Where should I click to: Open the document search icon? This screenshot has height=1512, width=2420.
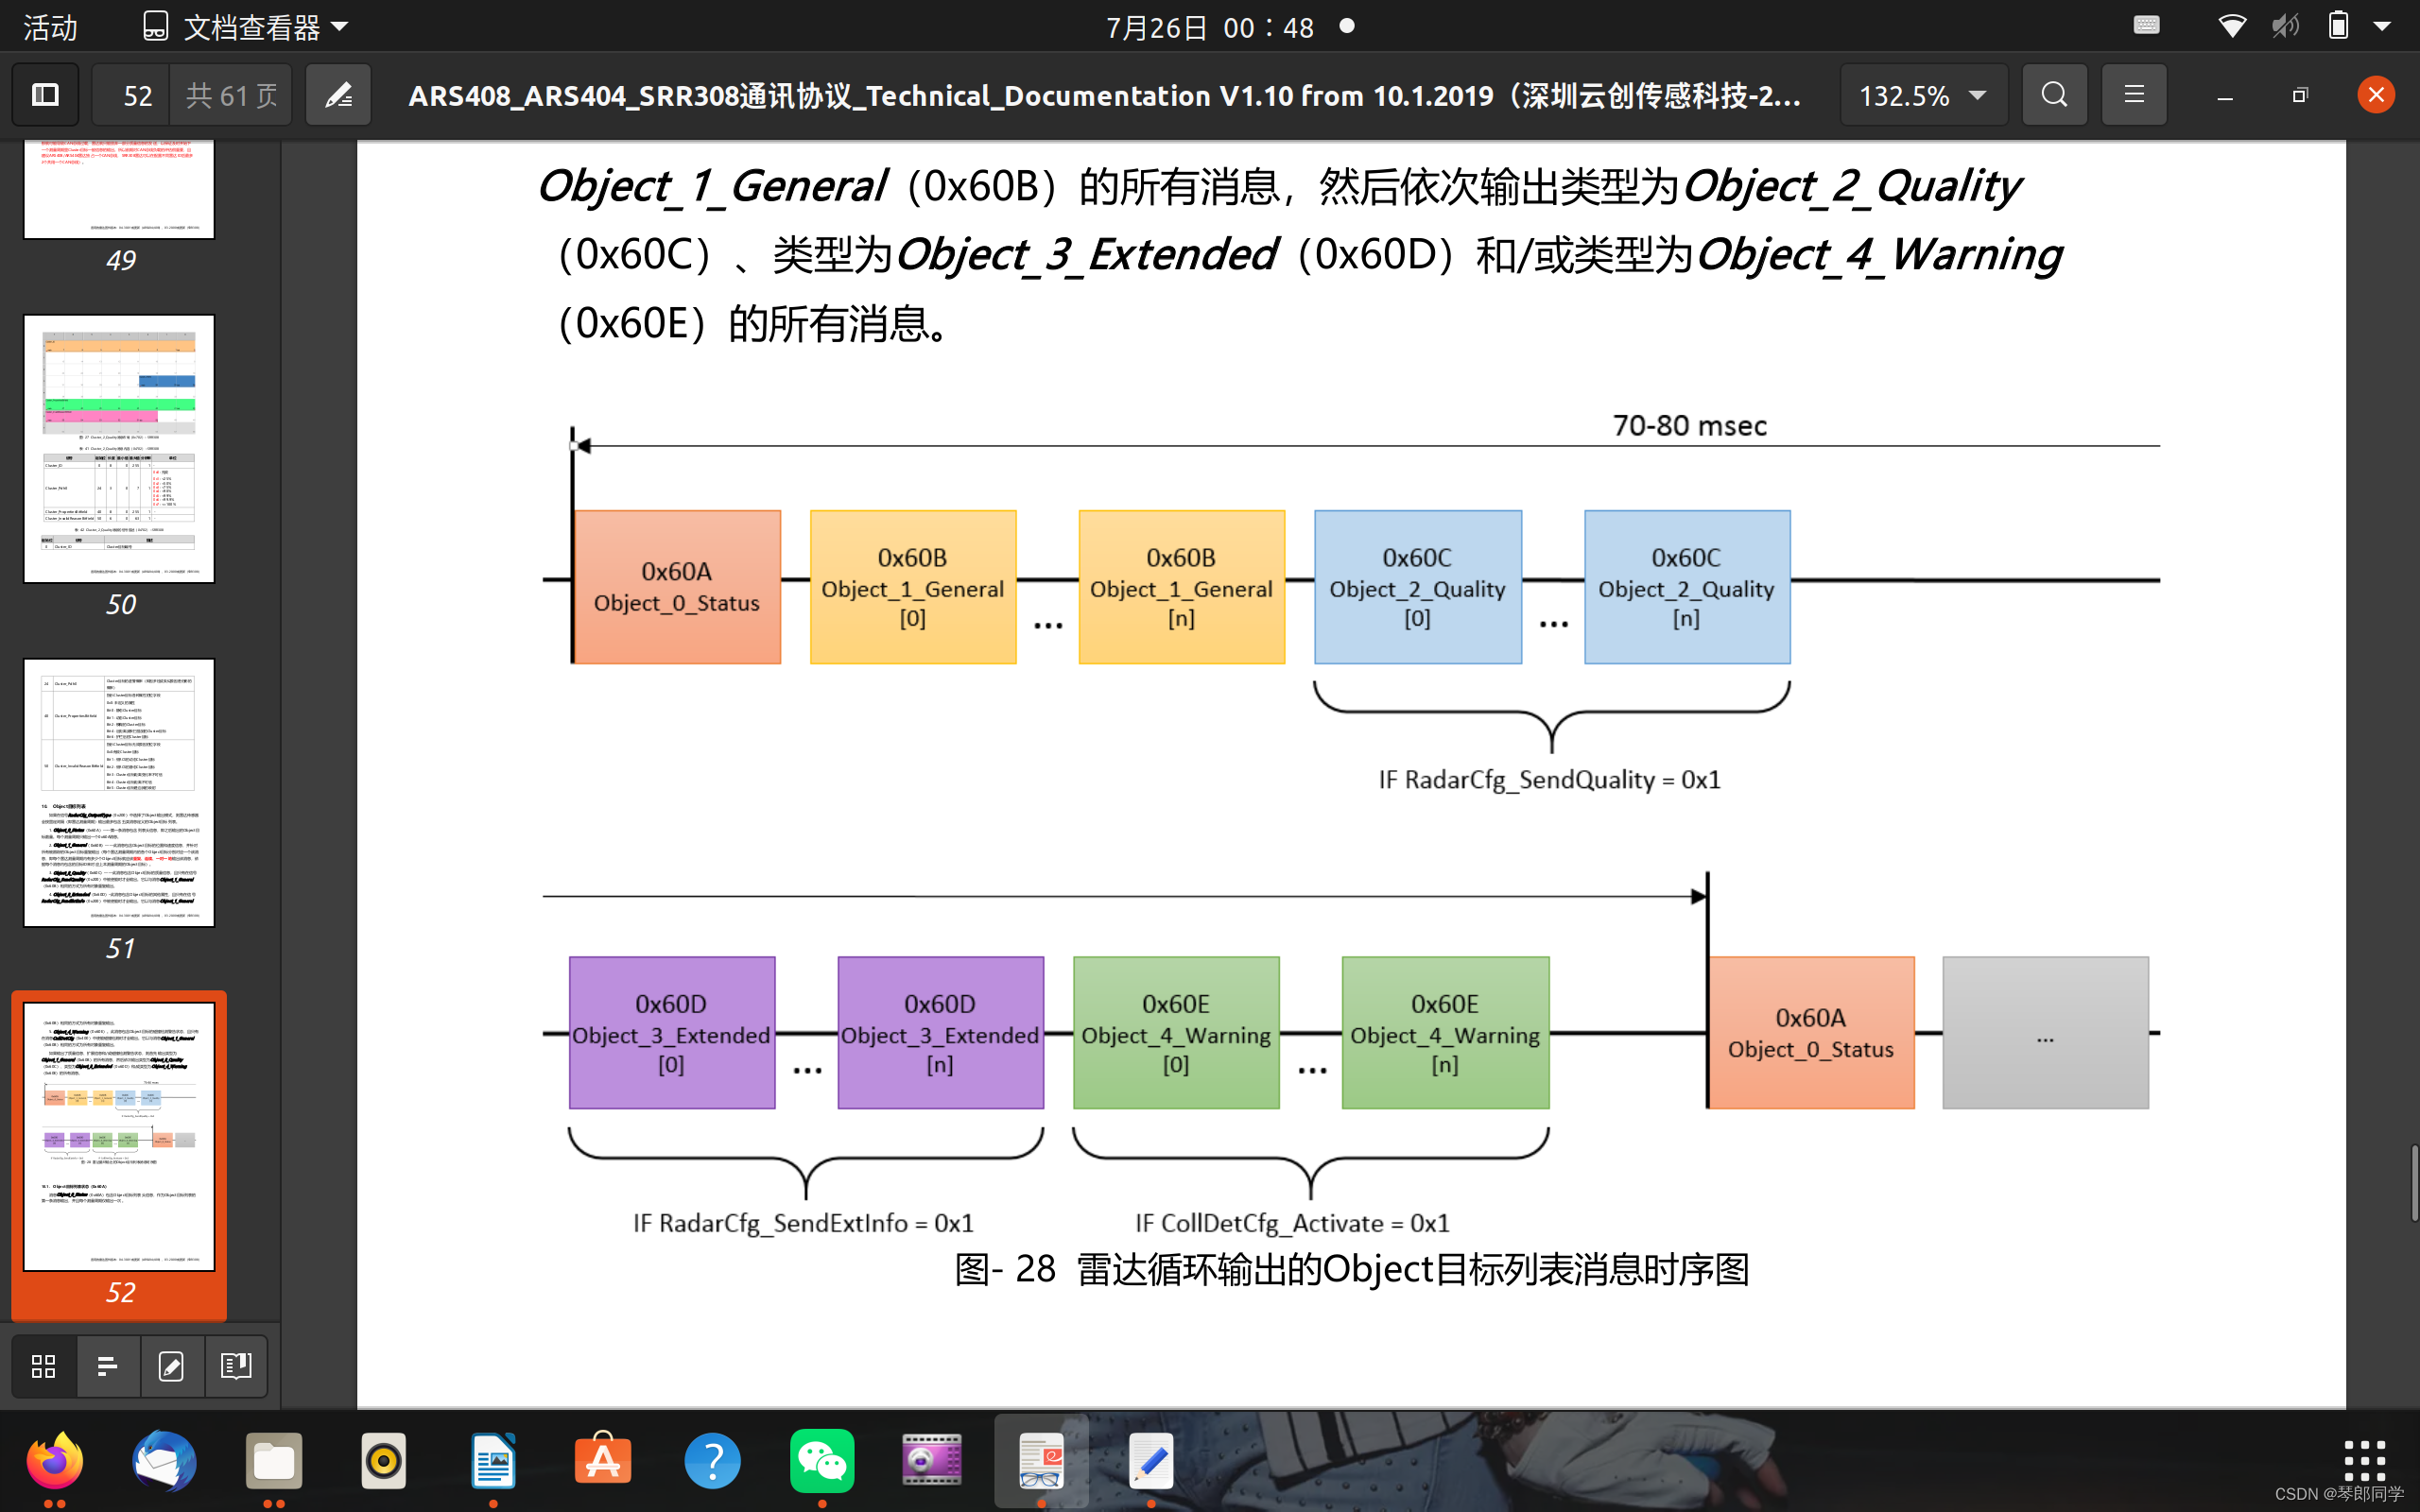coord(2054,95)
